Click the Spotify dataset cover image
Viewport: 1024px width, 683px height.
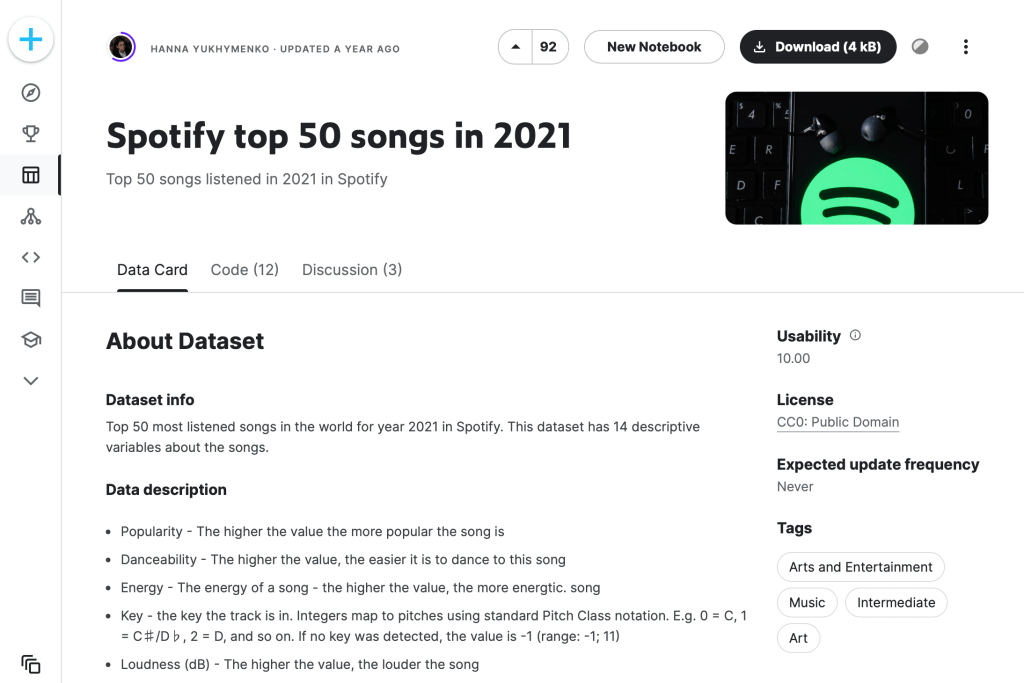856,158
